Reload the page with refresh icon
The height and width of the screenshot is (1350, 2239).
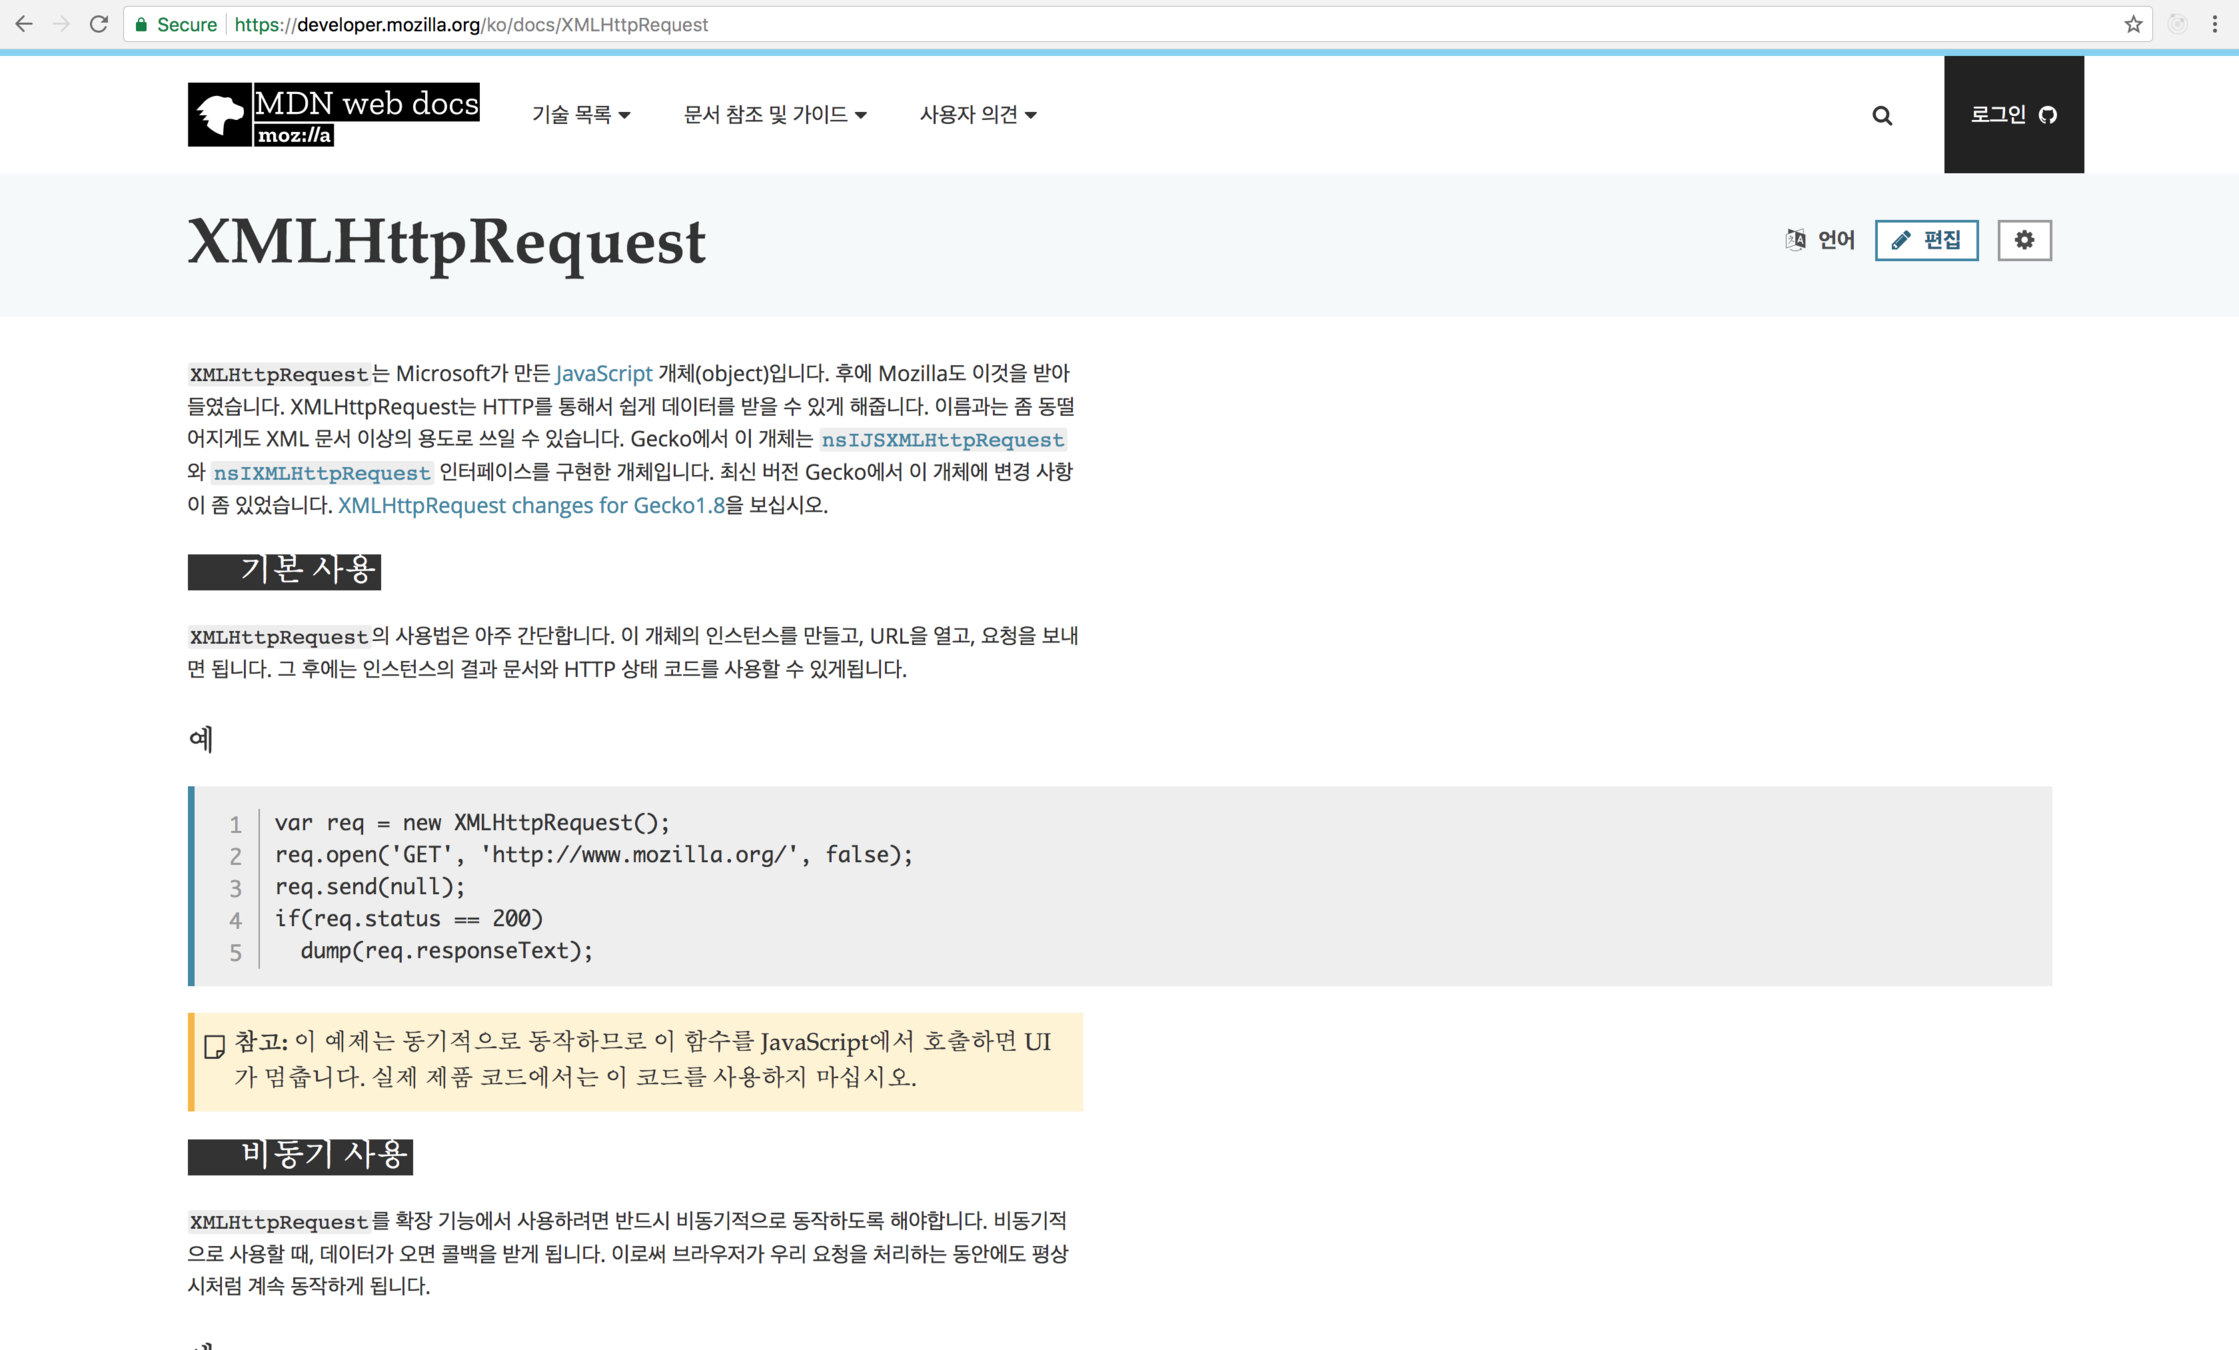click(98, 24)
